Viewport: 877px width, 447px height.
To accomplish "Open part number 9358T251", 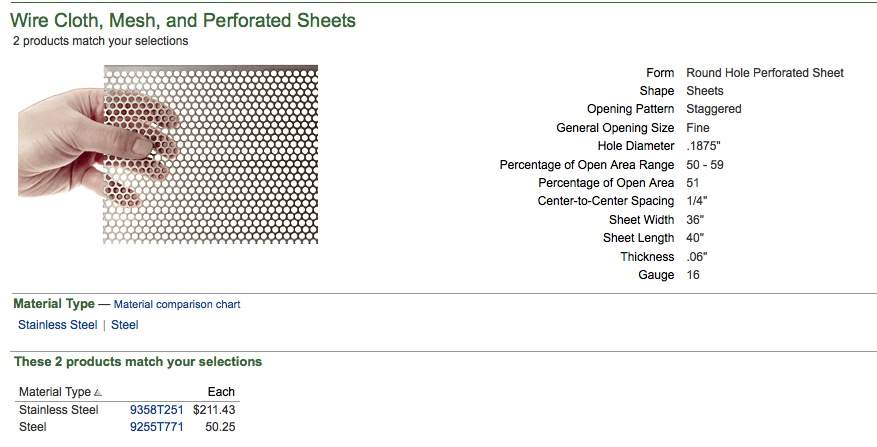I will pyautogui.click(x=157, y=410).
